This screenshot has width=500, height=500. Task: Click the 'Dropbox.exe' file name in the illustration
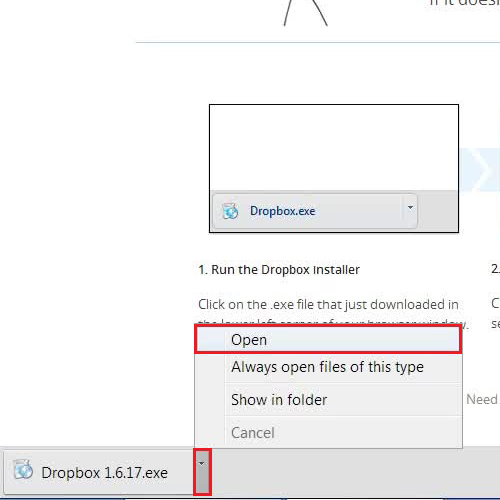[283, 211]
